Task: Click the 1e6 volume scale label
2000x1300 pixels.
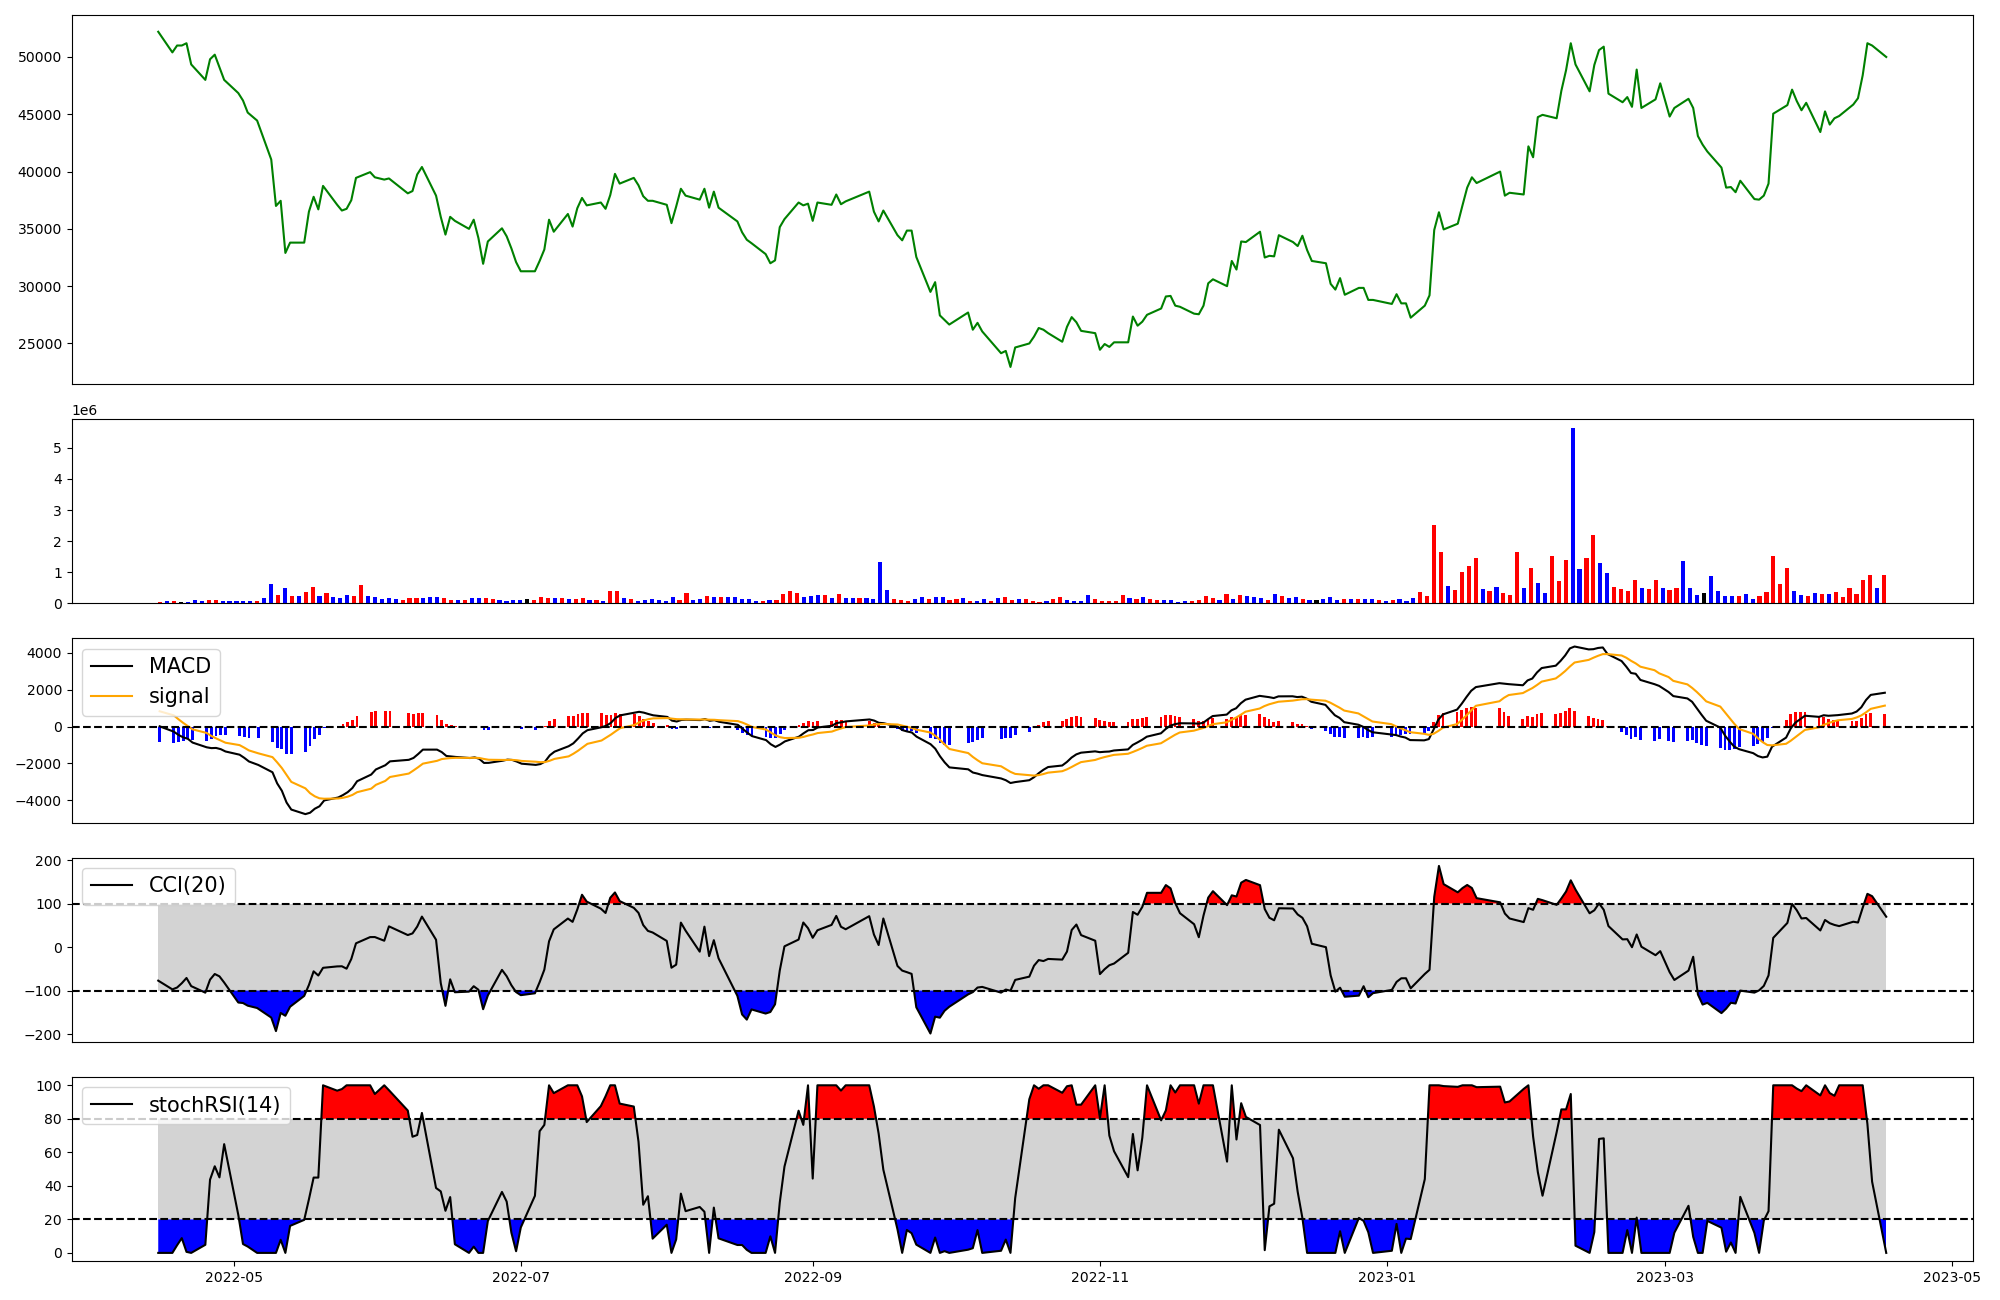Action: coord(84,410)
